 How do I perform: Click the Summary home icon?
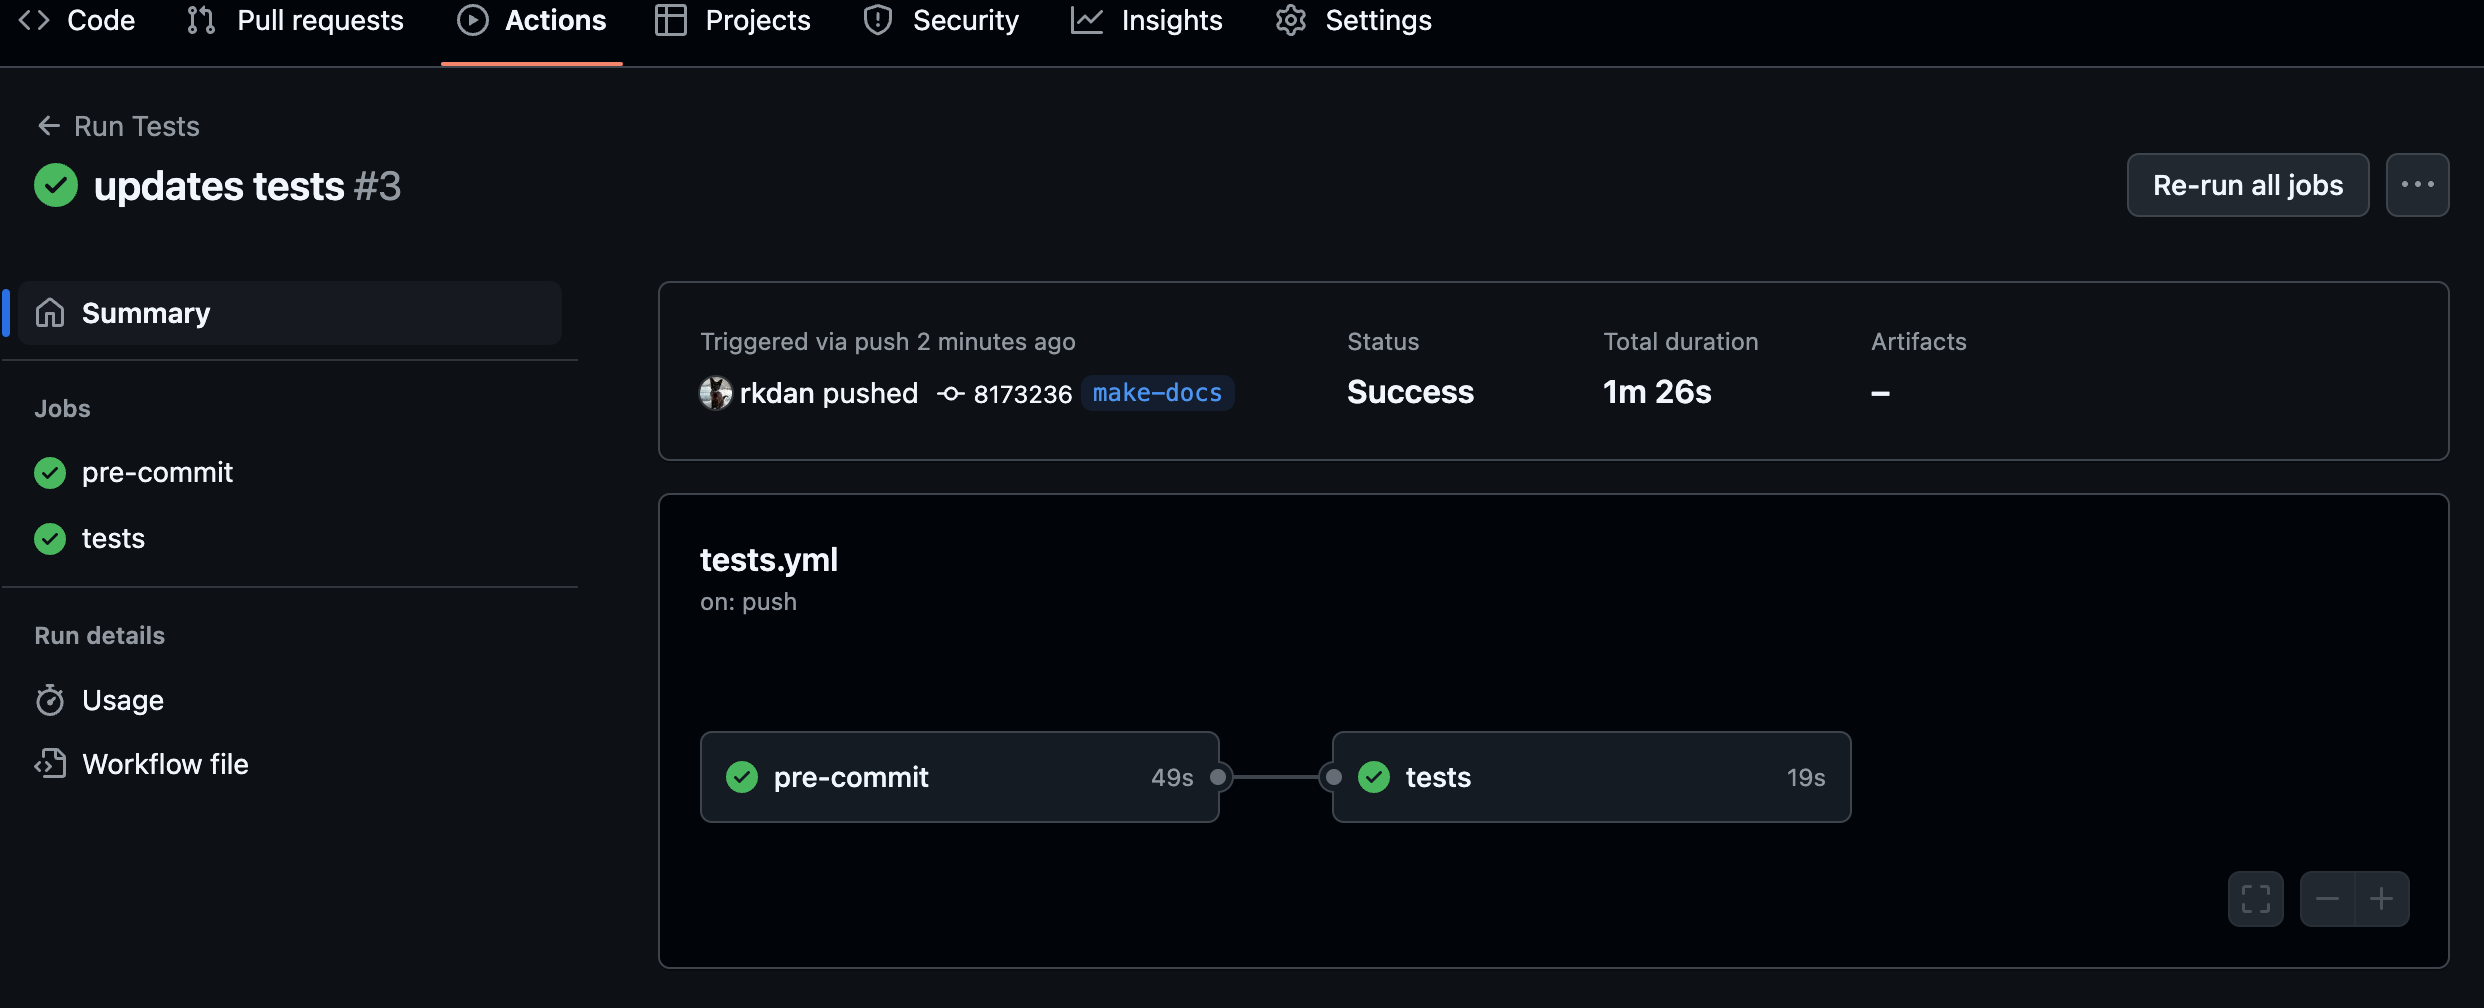tap(50, 313)
